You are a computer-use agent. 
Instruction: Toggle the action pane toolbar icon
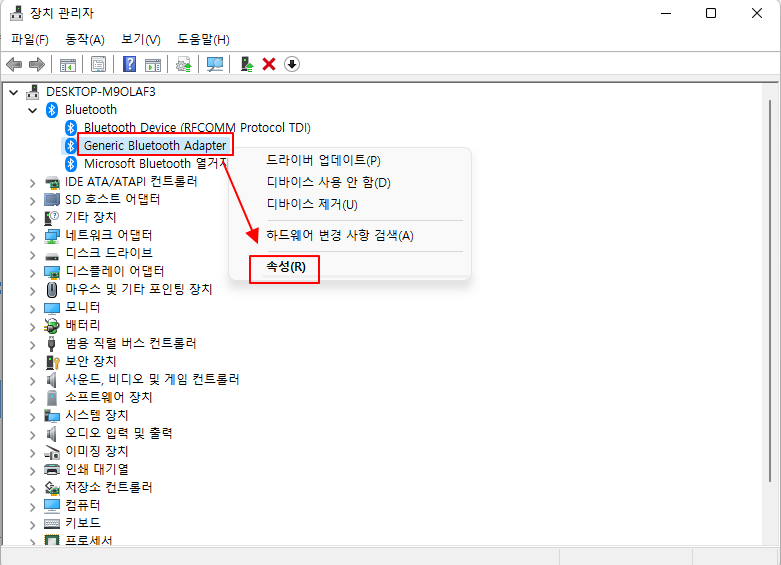click(x=153, y=64)
